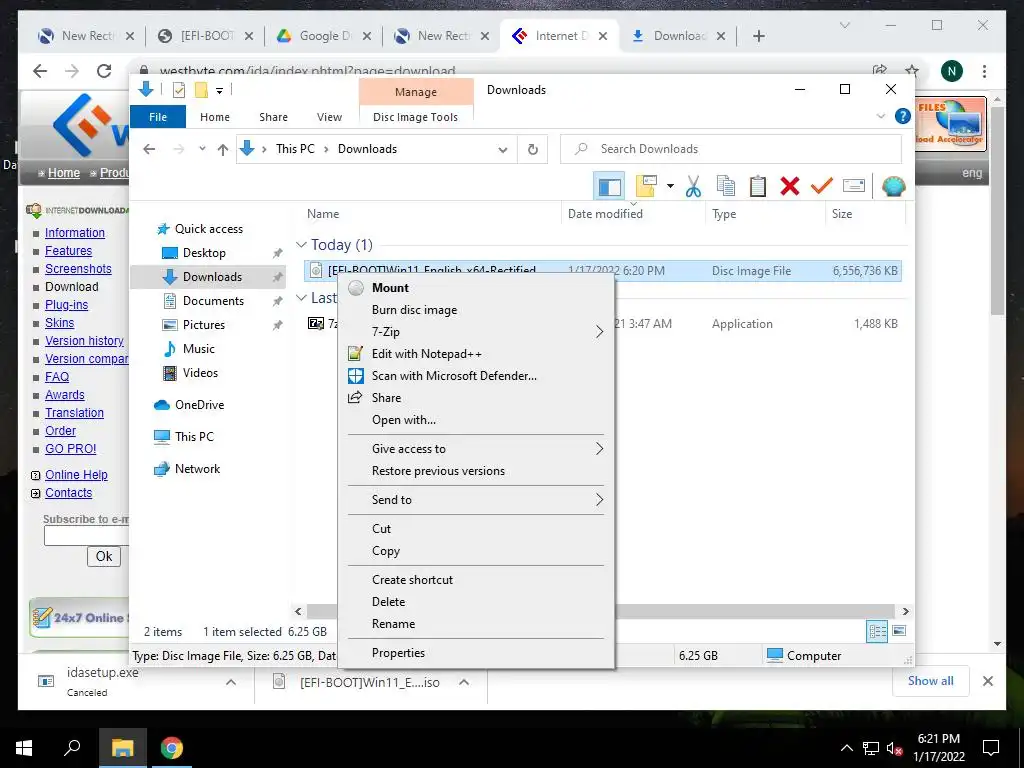Screen dimensions: 1024x768
Task: Click the Explorer back arrow
Action: [x=149, y=149]
